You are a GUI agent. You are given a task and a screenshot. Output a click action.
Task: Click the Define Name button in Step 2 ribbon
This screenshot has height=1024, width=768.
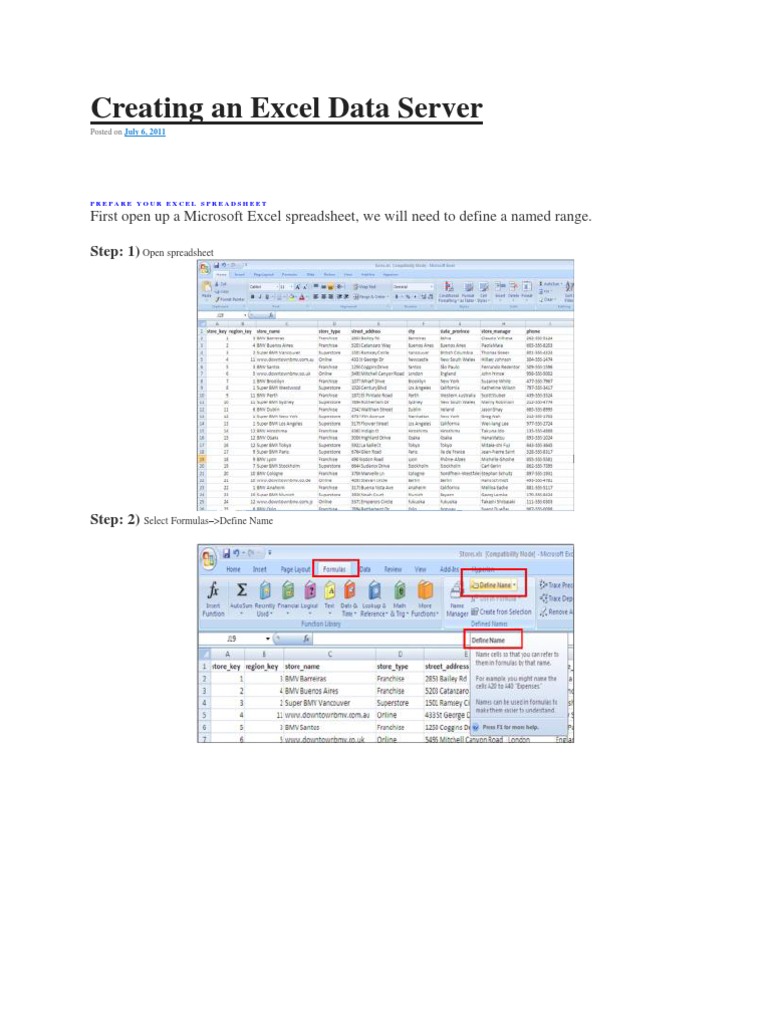click(x=492, y=585)
